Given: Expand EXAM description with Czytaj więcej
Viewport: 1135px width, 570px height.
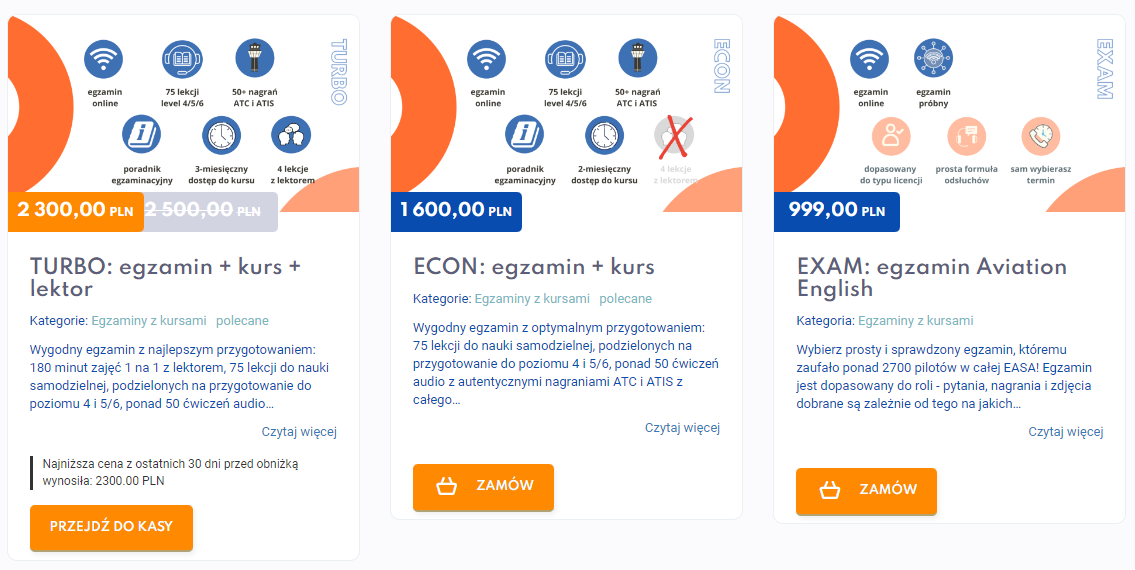Looking at the screenshot, I should [1066, 432].
